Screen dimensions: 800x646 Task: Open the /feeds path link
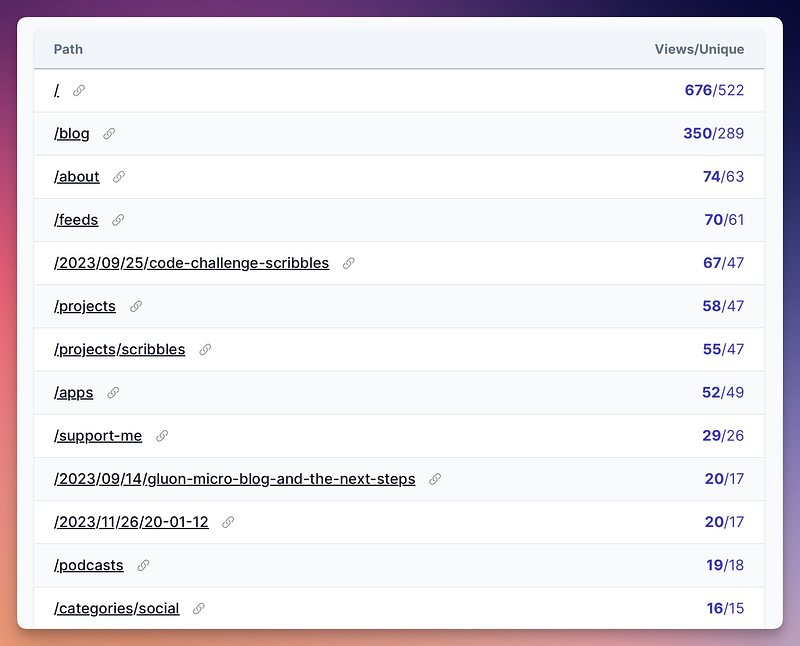coord(76,220)
